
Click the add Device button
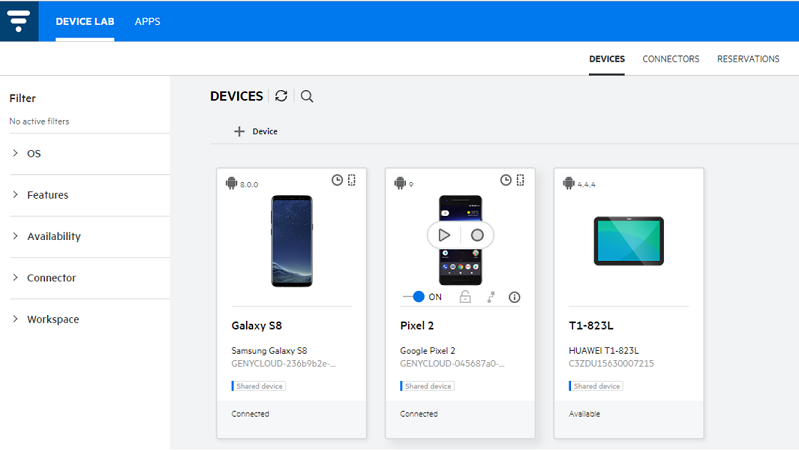256,131
